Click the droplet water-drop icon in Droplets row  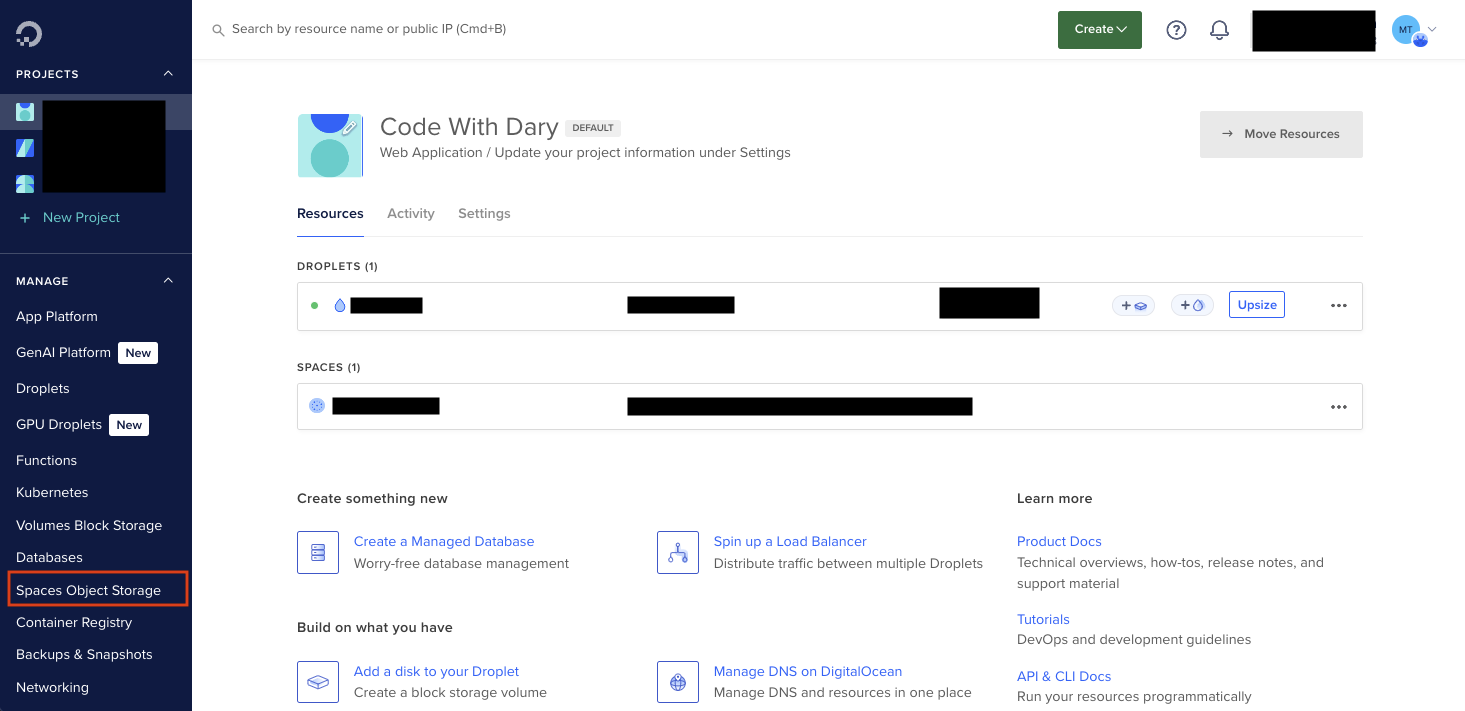[340, 305]
